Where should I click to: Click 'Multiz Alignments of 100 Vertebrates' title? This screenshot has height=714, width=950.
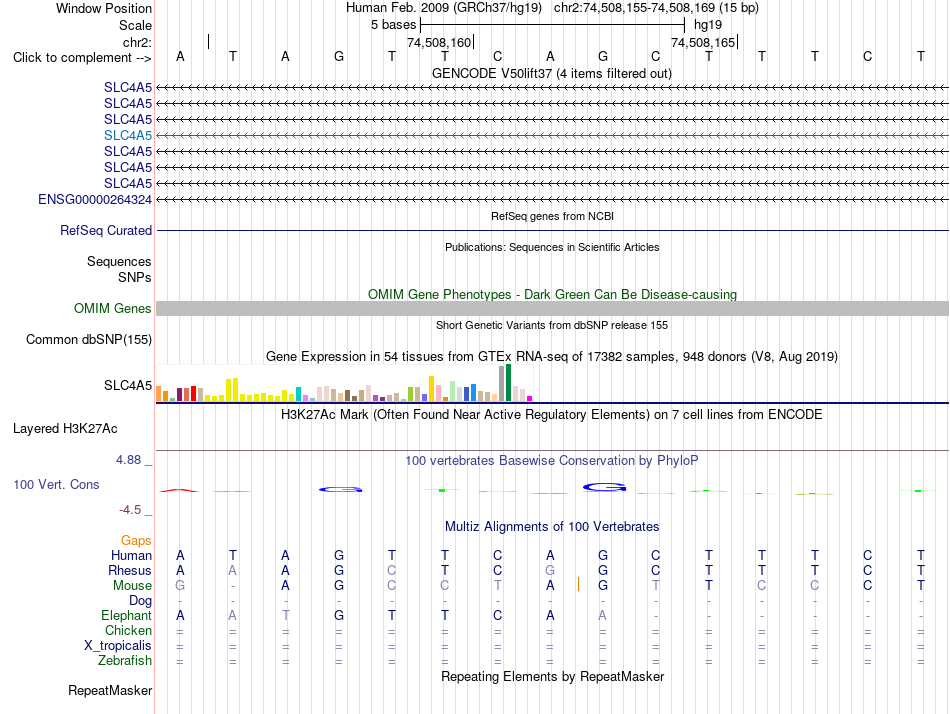[x=552, y=526]
